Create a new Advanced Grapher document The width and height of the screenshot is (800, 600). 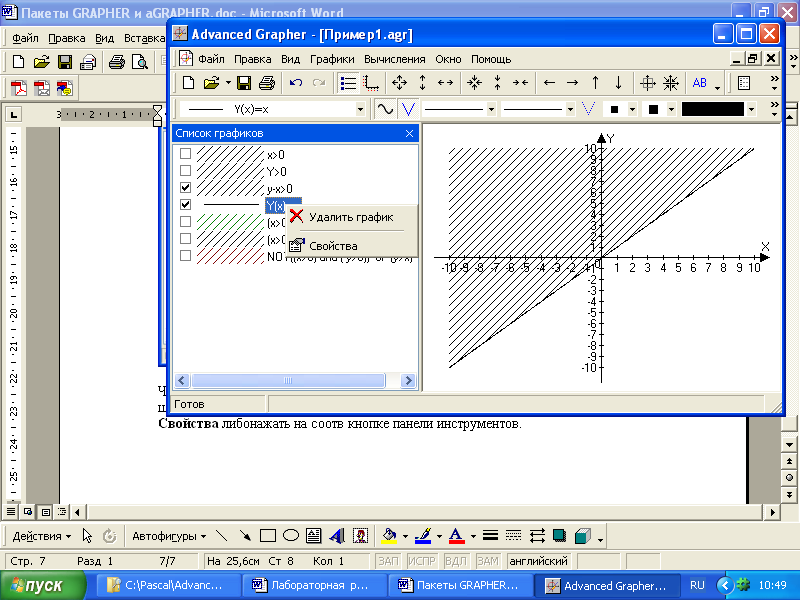tap(188, 83)
